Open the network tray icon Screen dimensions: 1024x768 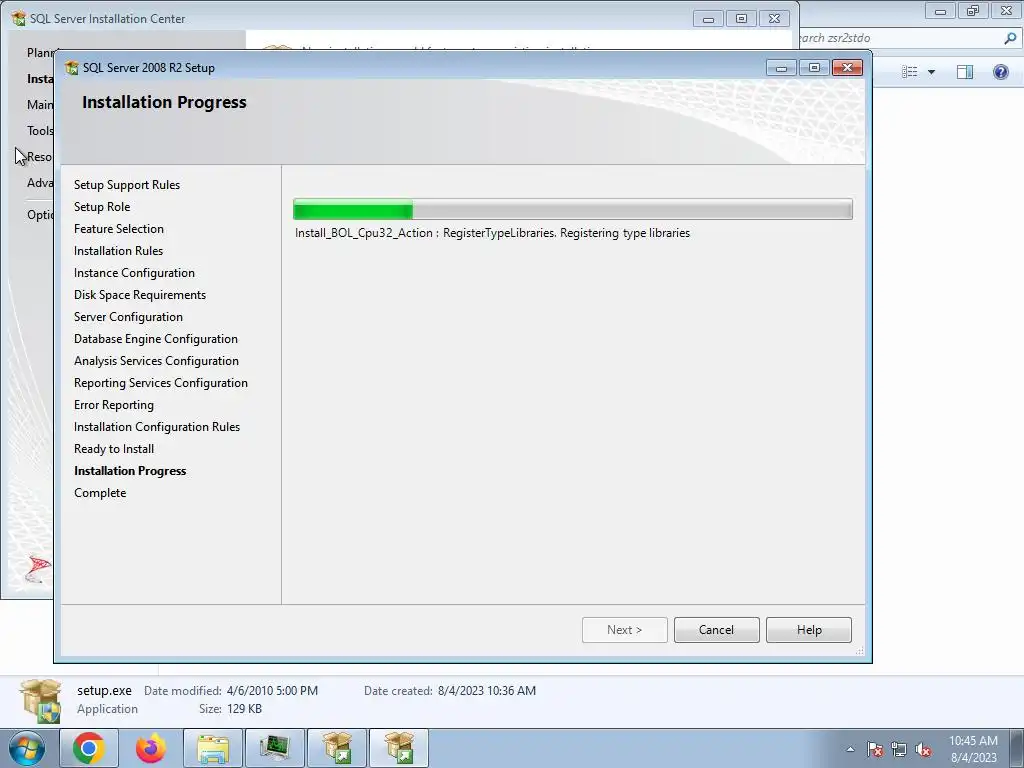click(899, 749)
